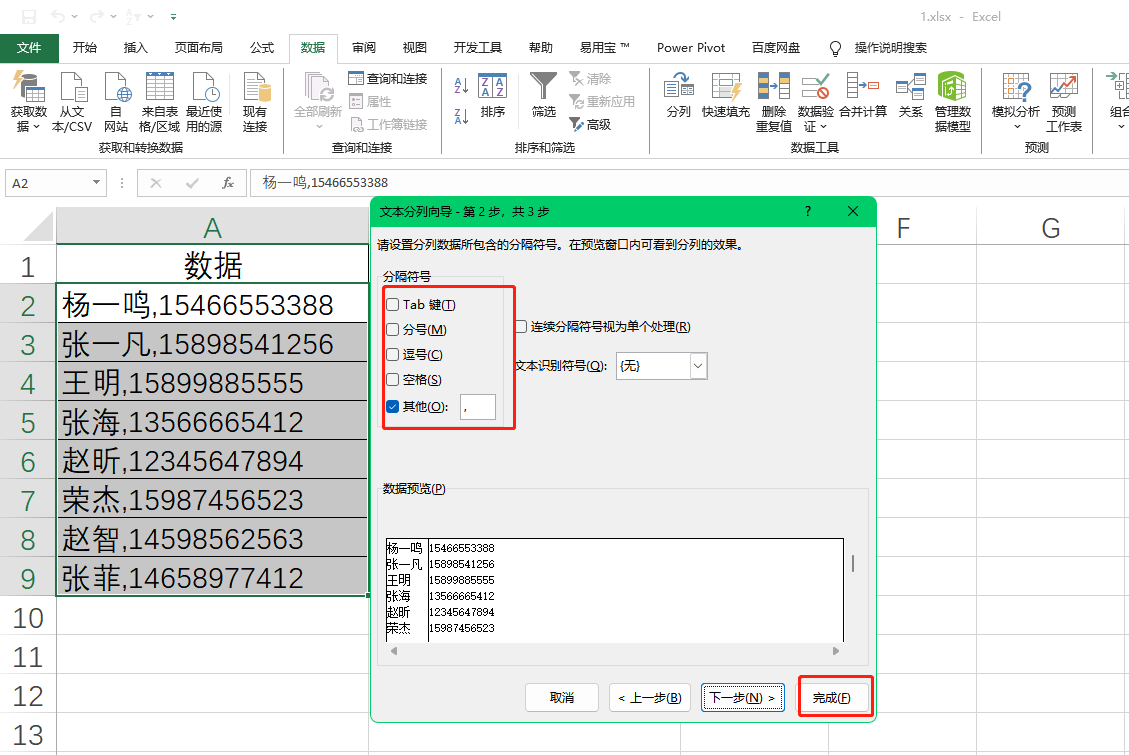Screen dimensions: 1129x755
Task: Click the data preview scrollbar left arrow
Action: [x=394, y=651]
